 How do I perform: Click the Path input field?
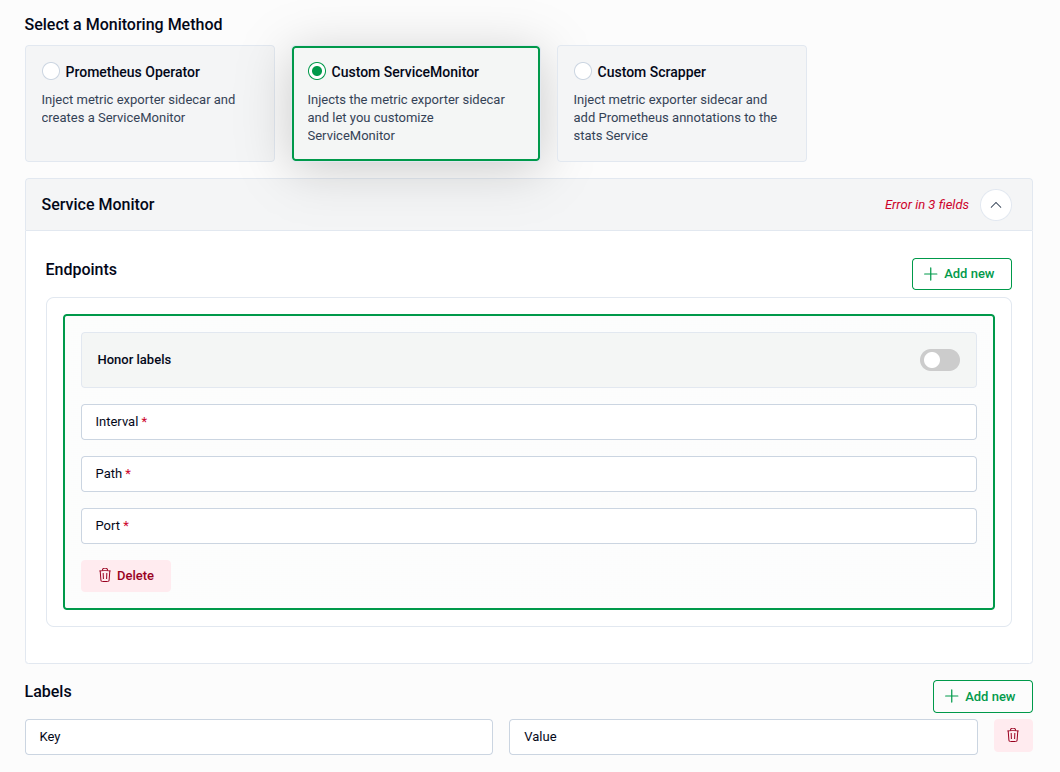coord(528,473)
